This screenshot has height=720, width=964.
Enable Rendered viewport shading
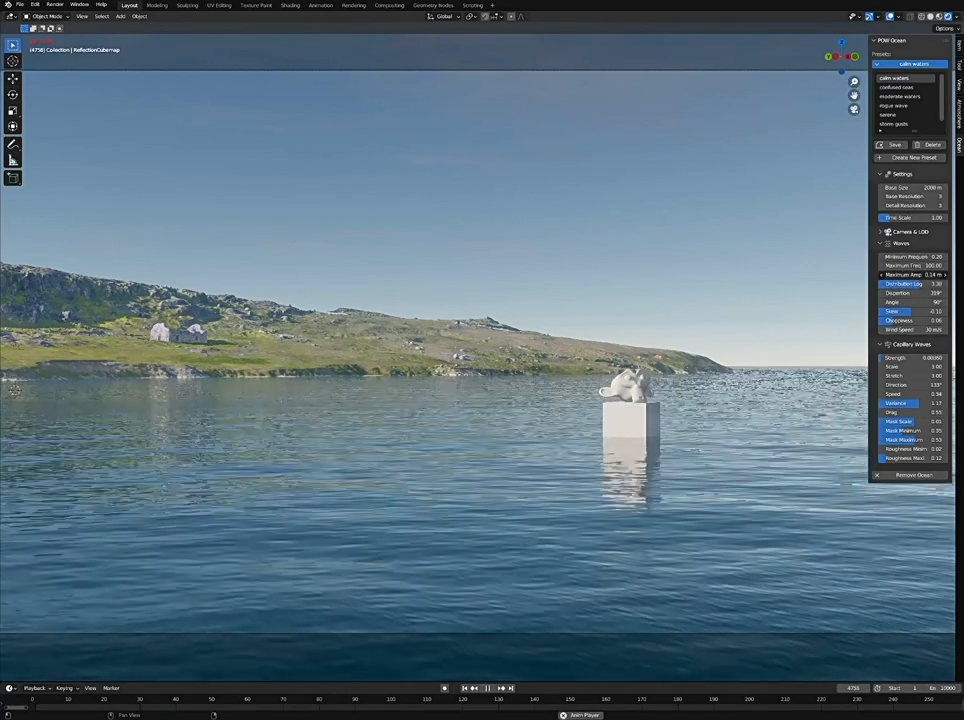click(947, 17)
